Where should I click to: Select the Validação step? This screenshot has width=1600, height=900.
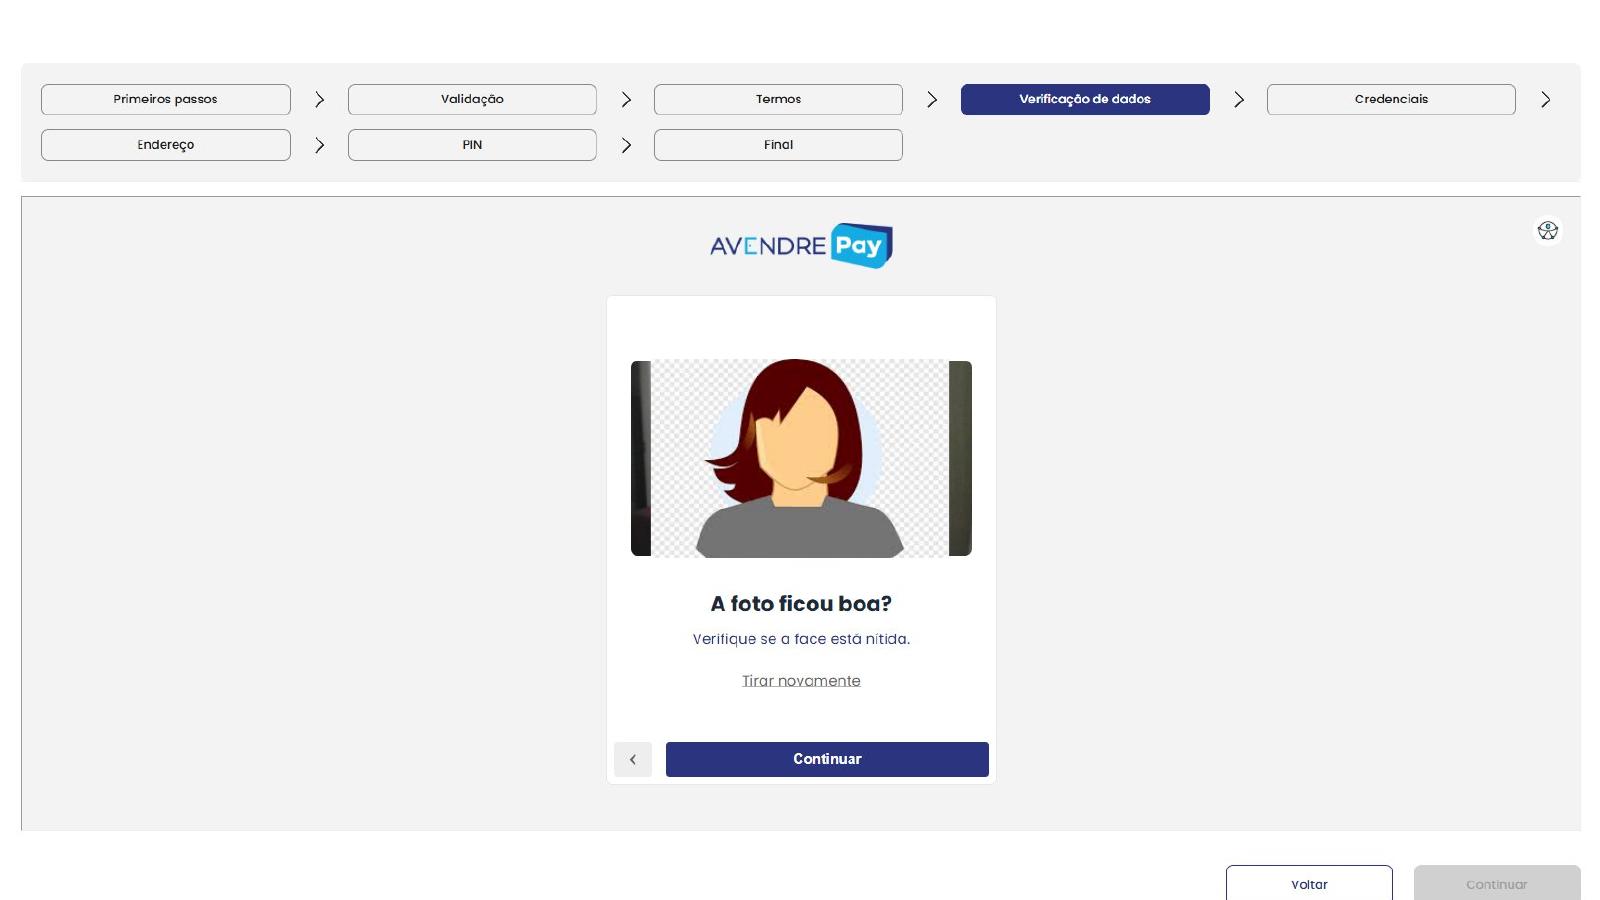click(x=472, y=99)
